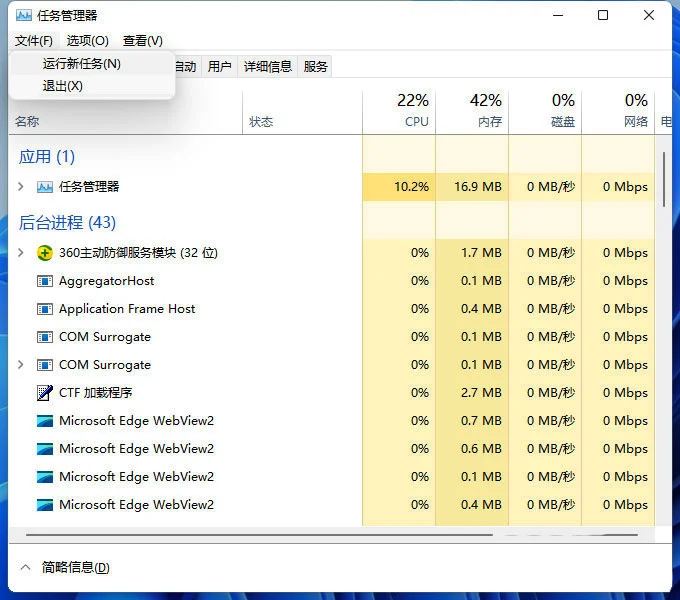Click the 简略信息(D) button
The image size is (680, 600).
click(x=75, y=567)
